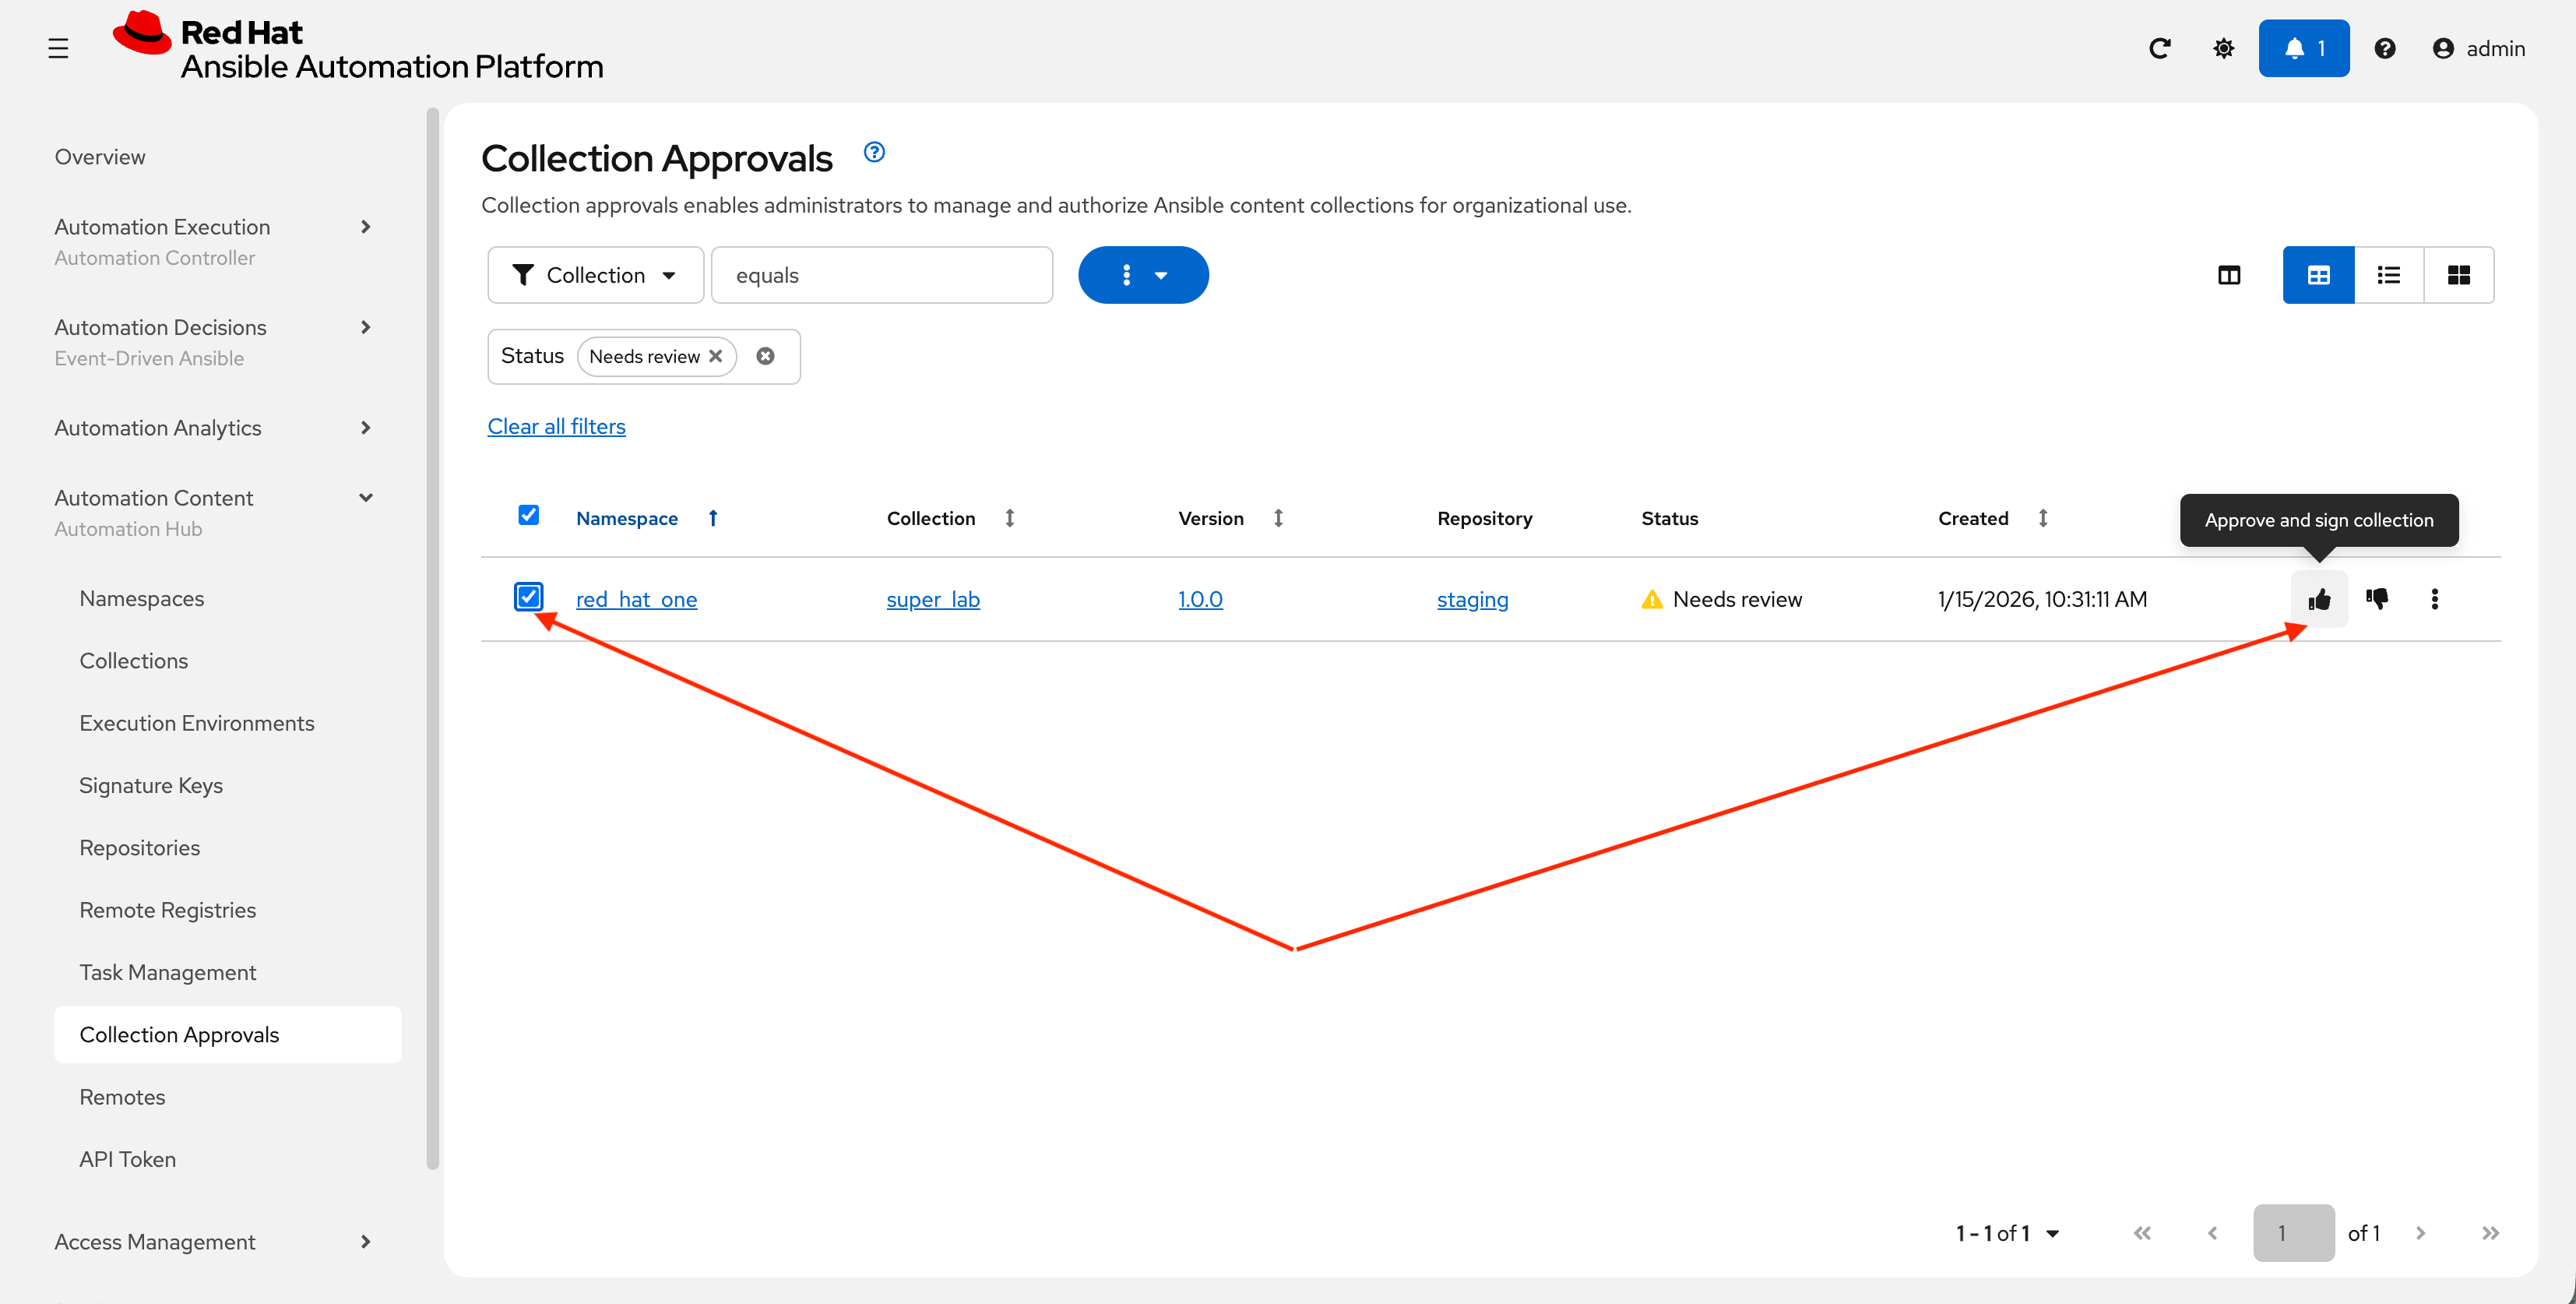Uncheck the red_hat_one row checkbox
Viewport: 2576px width, 1304px height.
(x=528, y=597)
